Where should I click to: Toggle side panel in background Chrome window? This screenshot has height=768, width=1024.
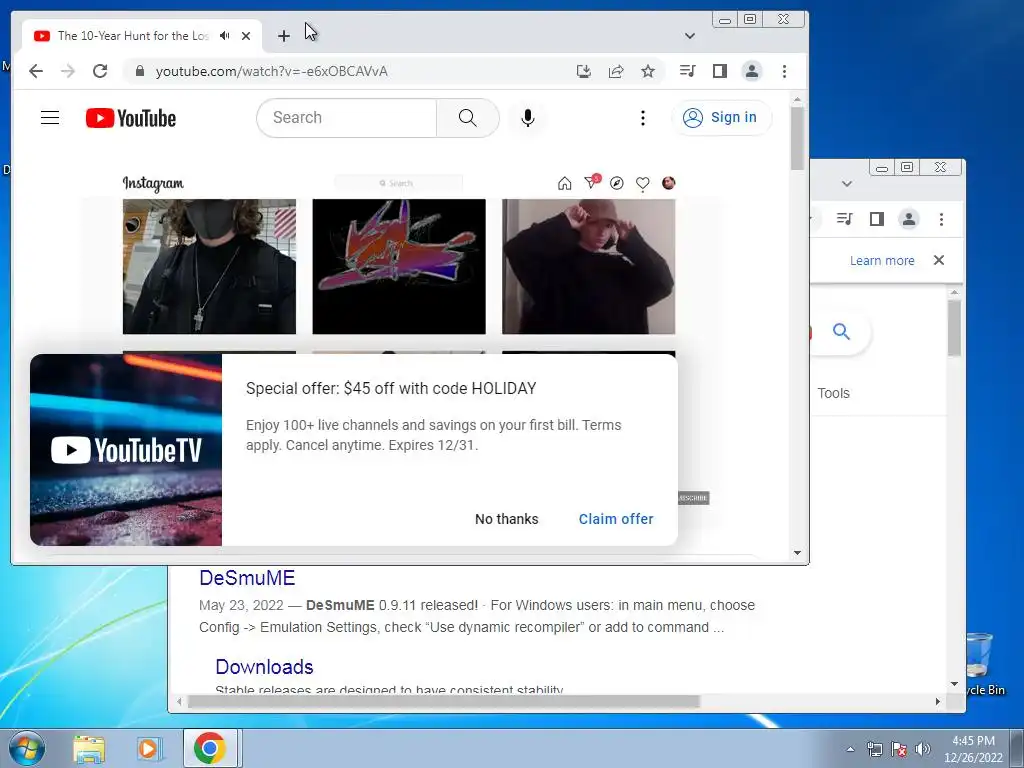coord(877,219)
